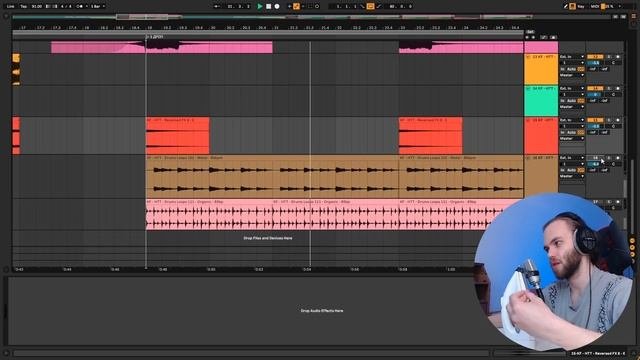
Task: Click the 1. 1. 1 loop start field
Action: [345, 6]
